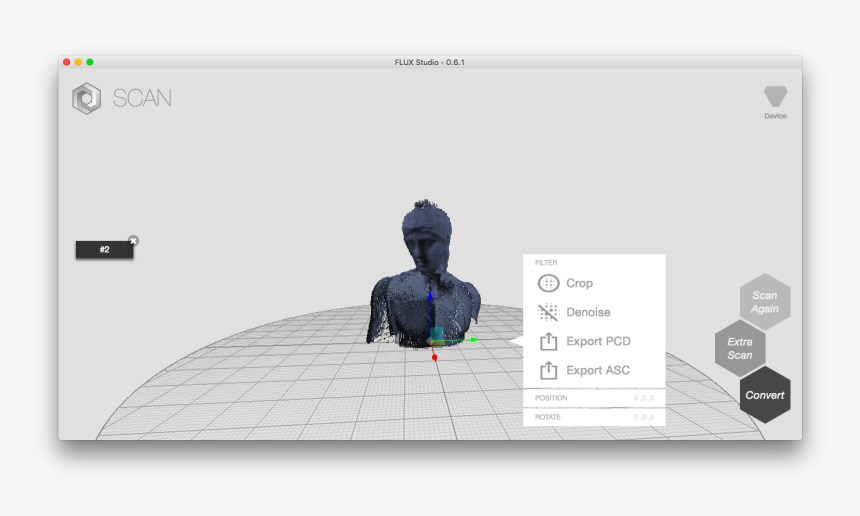The width and height of the screenshot is (860, 516).
Task: Expand the ROTATE row
Action: tap(593, 417)
